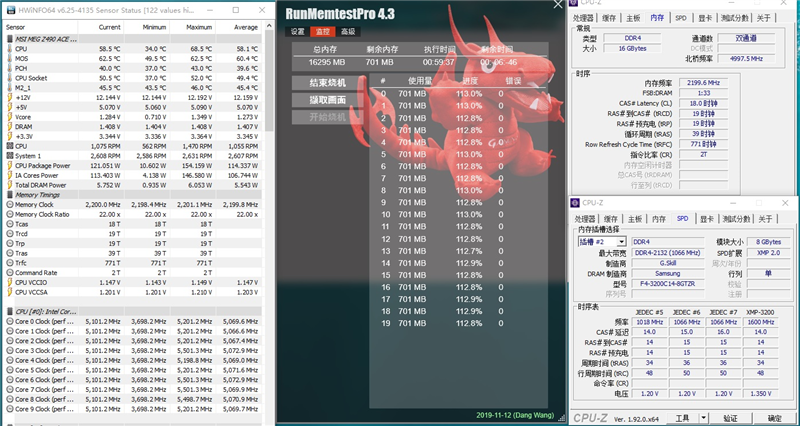Image resolution: width=800 pixels, height=426 pixels.
Task: Click HWiNFO scrollbar up arrow
Action: click(x=269, y=26)
